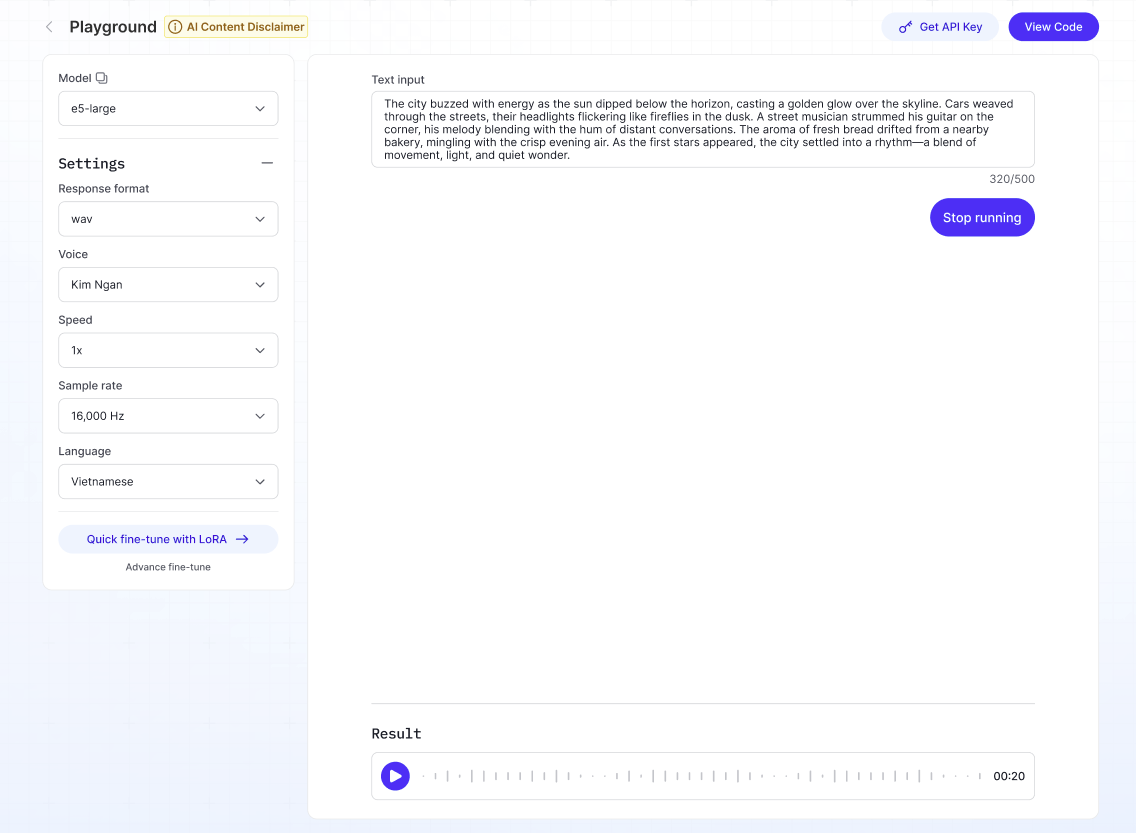Play the generated audio result
The width and height of the screenshot is (1136, 833).
coord(395,776)
